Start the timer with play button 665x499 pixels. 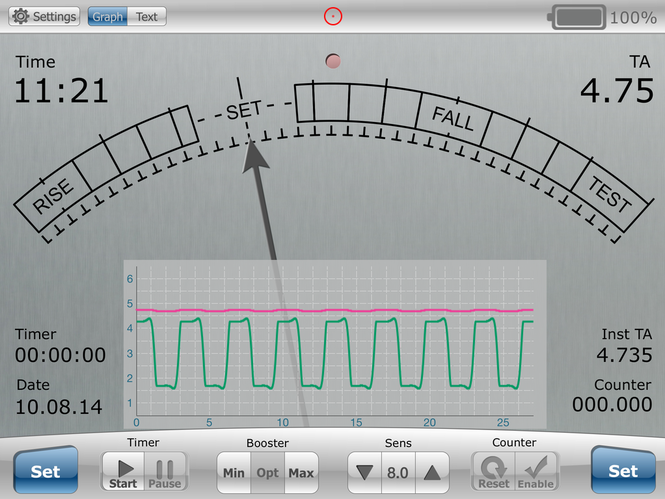124,471
